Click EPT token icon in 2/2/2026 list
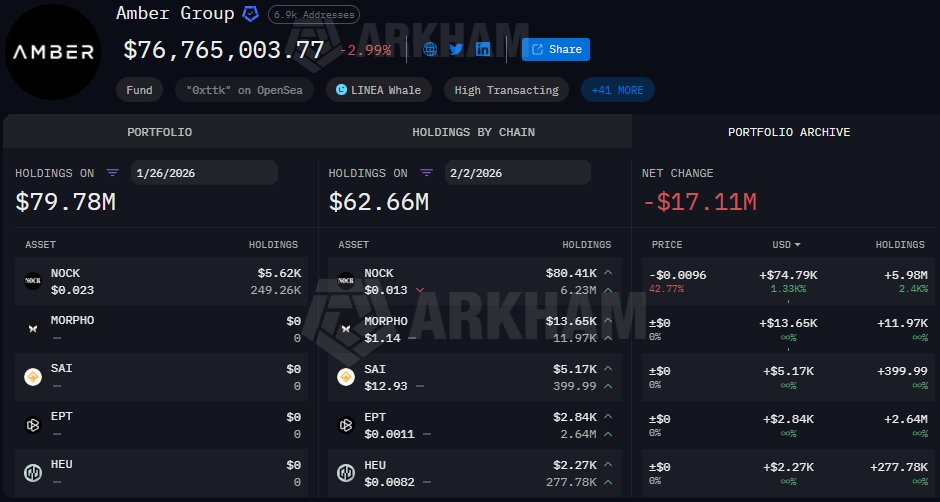 346,425
